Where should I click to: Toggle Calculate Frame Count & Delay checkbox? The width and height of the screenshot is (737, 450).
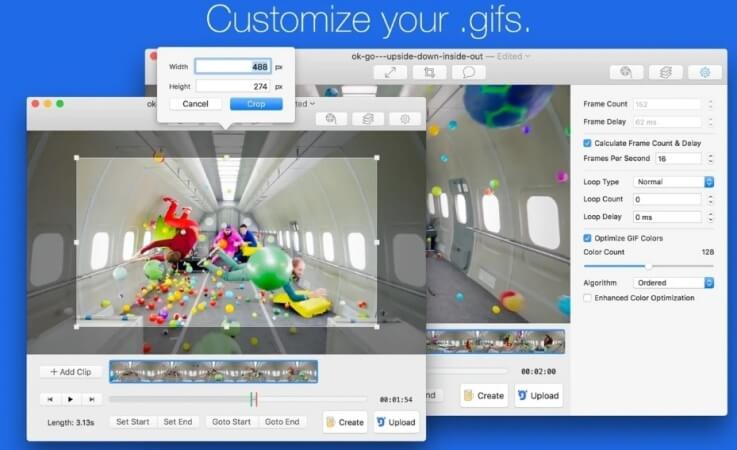point(587,143)
